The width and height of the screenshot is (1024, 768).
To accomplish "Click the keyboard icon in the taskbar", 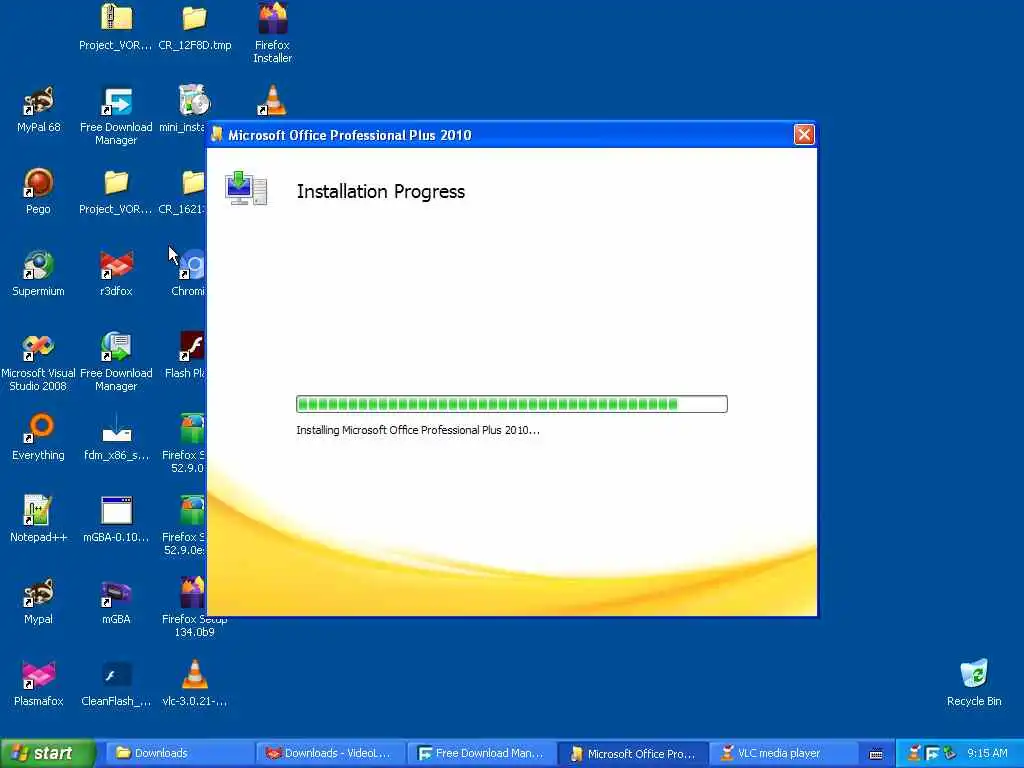I will click(x=876, y=754).
